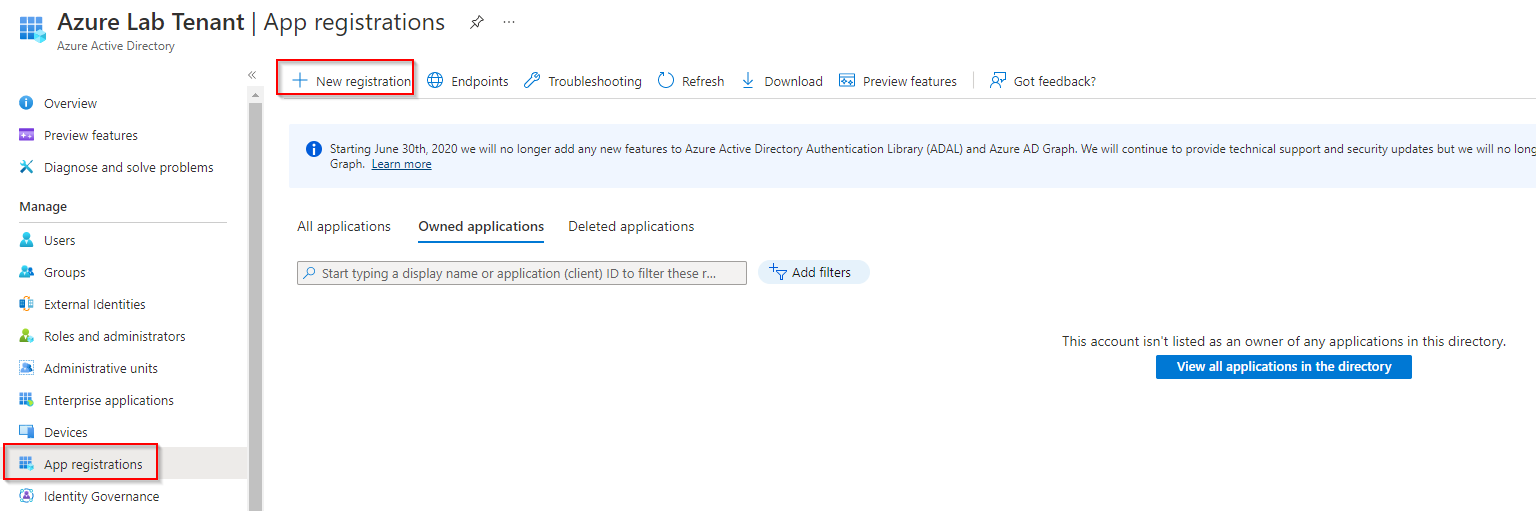Click the Overview info icon in sidebar
Screen dimensions: 1536x511
pos(27,103)
